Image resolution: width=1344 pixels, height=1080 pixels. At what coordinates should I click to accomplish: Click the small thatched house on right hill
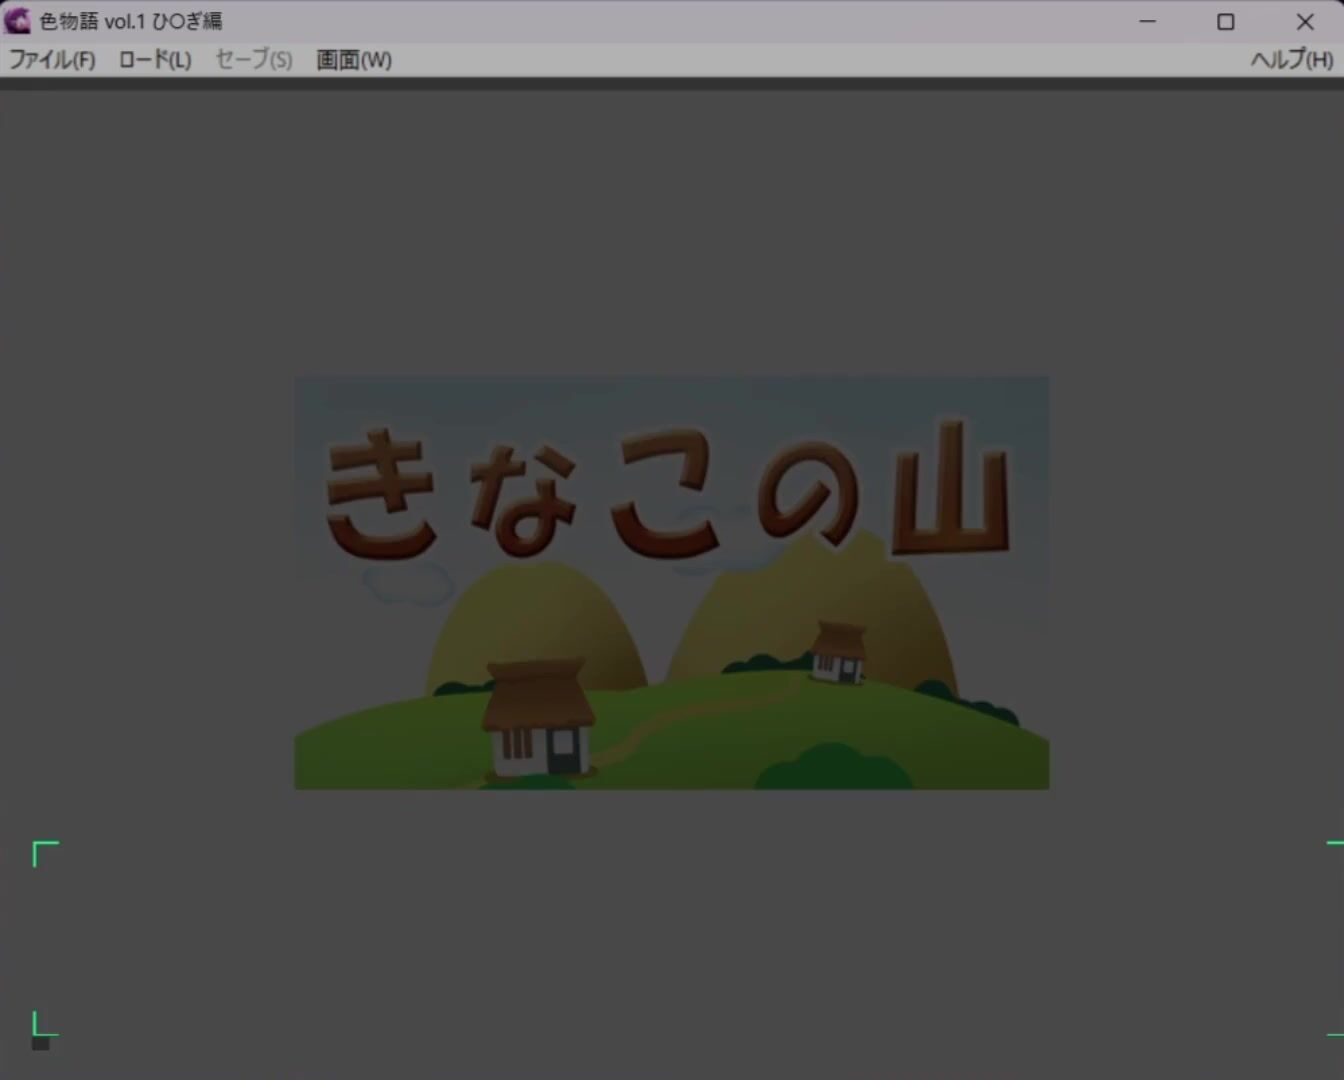[x=838, y=652]
